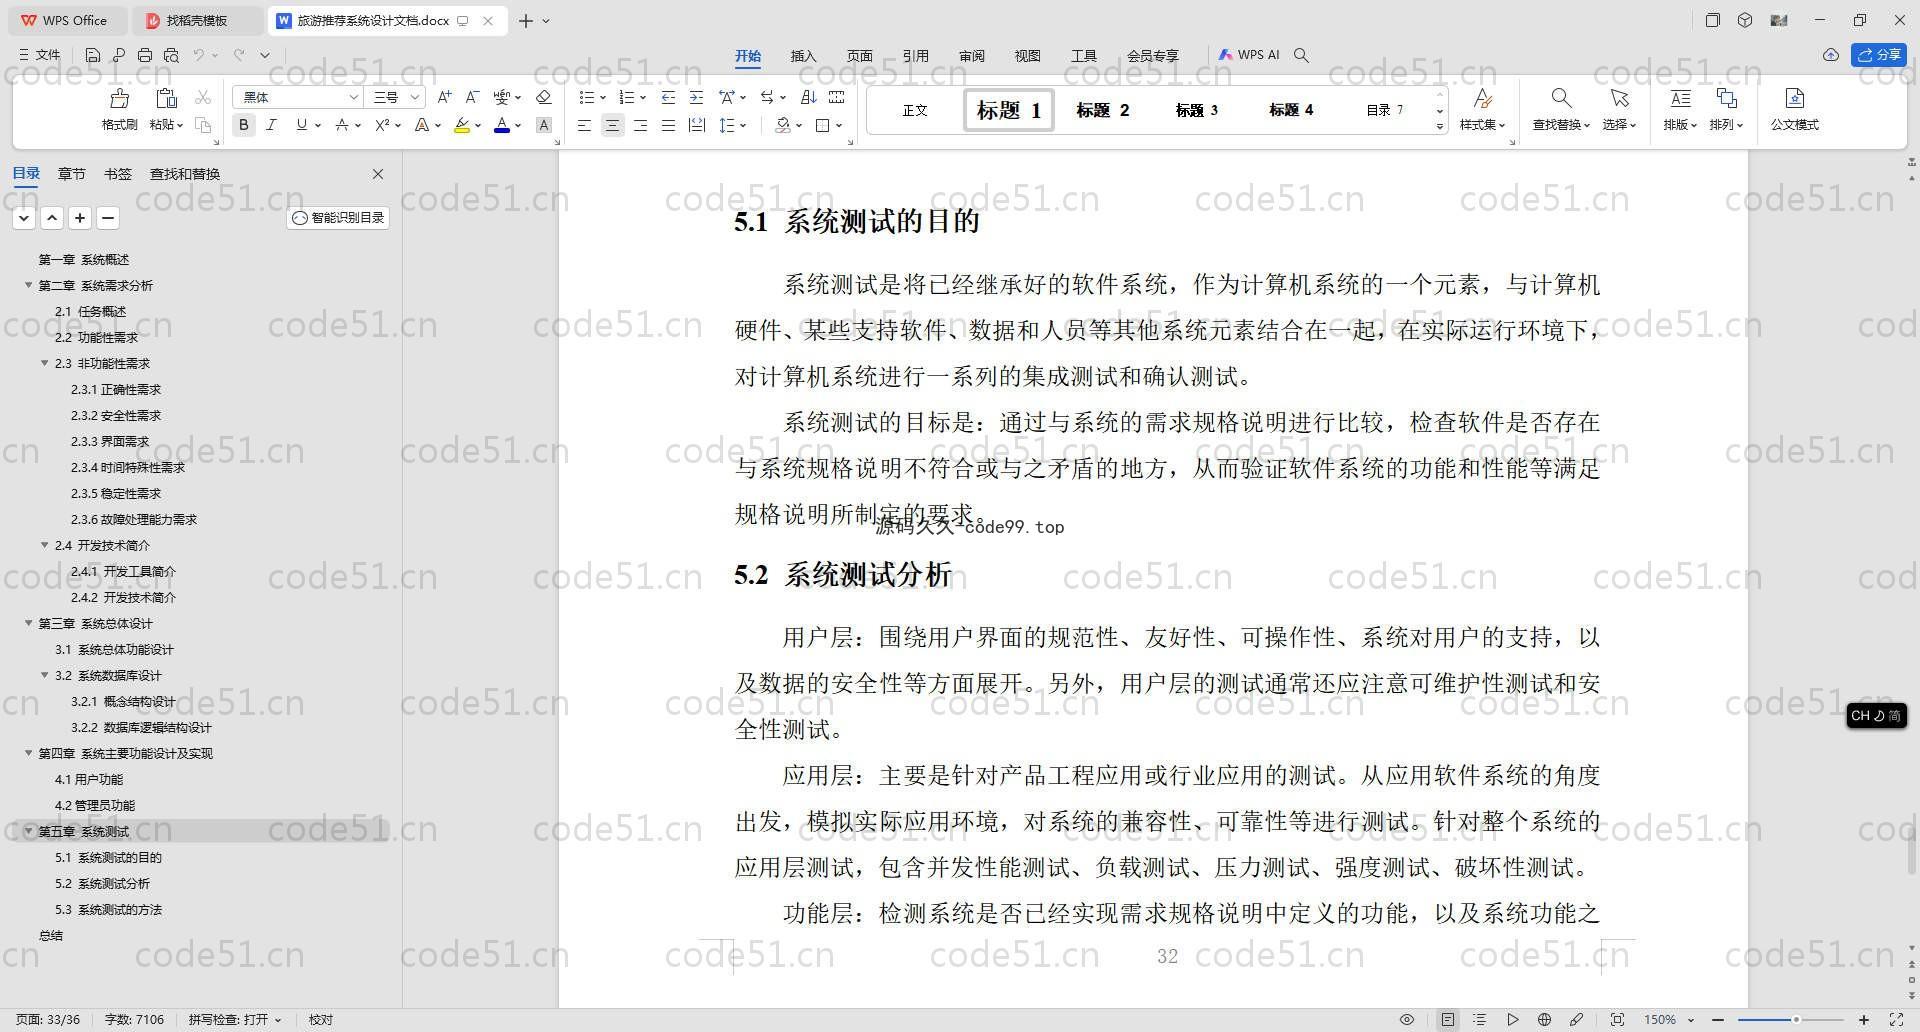Click the Paste (粘贴) clipboard icon
The image size is (1920, 1032).
pos(166,98)
